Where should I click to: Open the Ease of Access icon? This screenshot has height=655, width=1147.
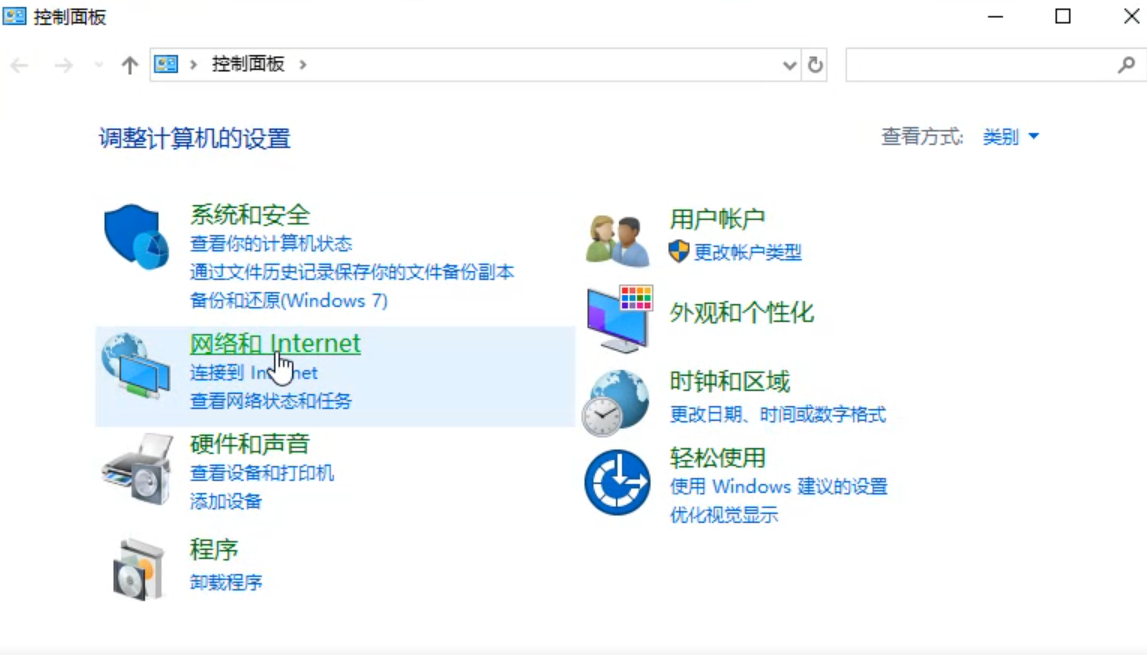[x=617, y=482]
